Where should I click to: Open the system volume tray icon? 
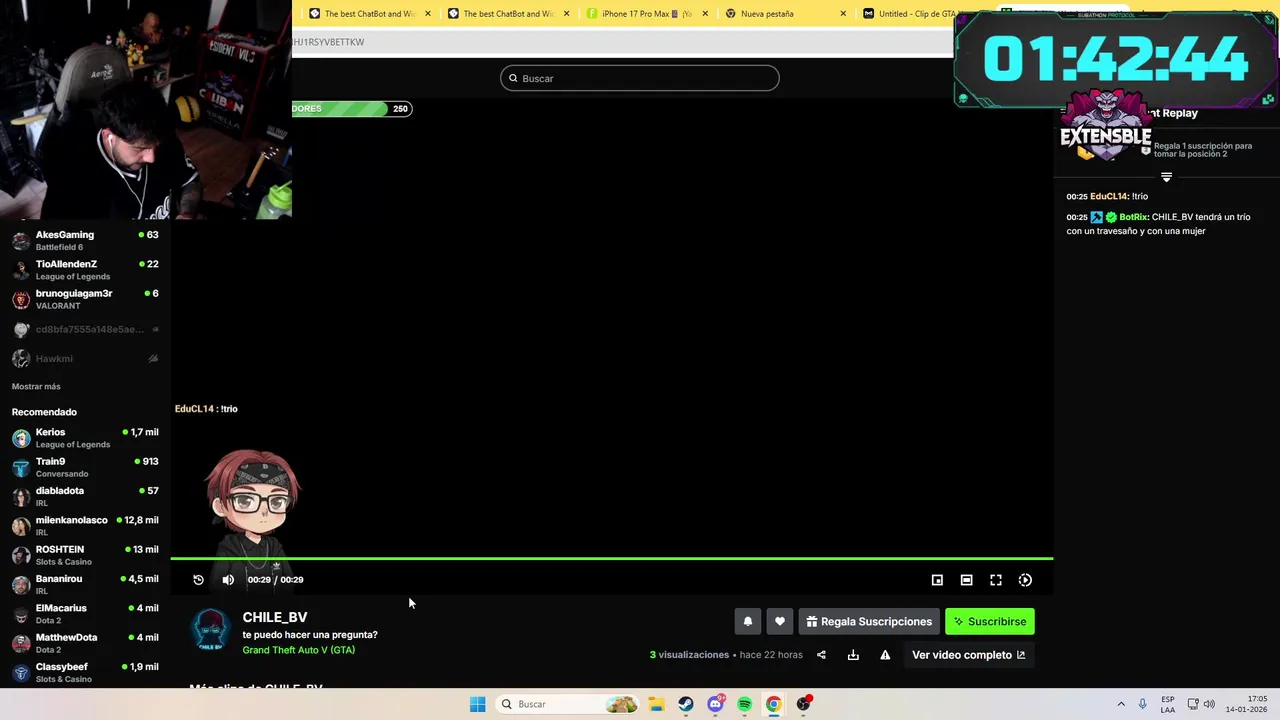coord(1209,704)
